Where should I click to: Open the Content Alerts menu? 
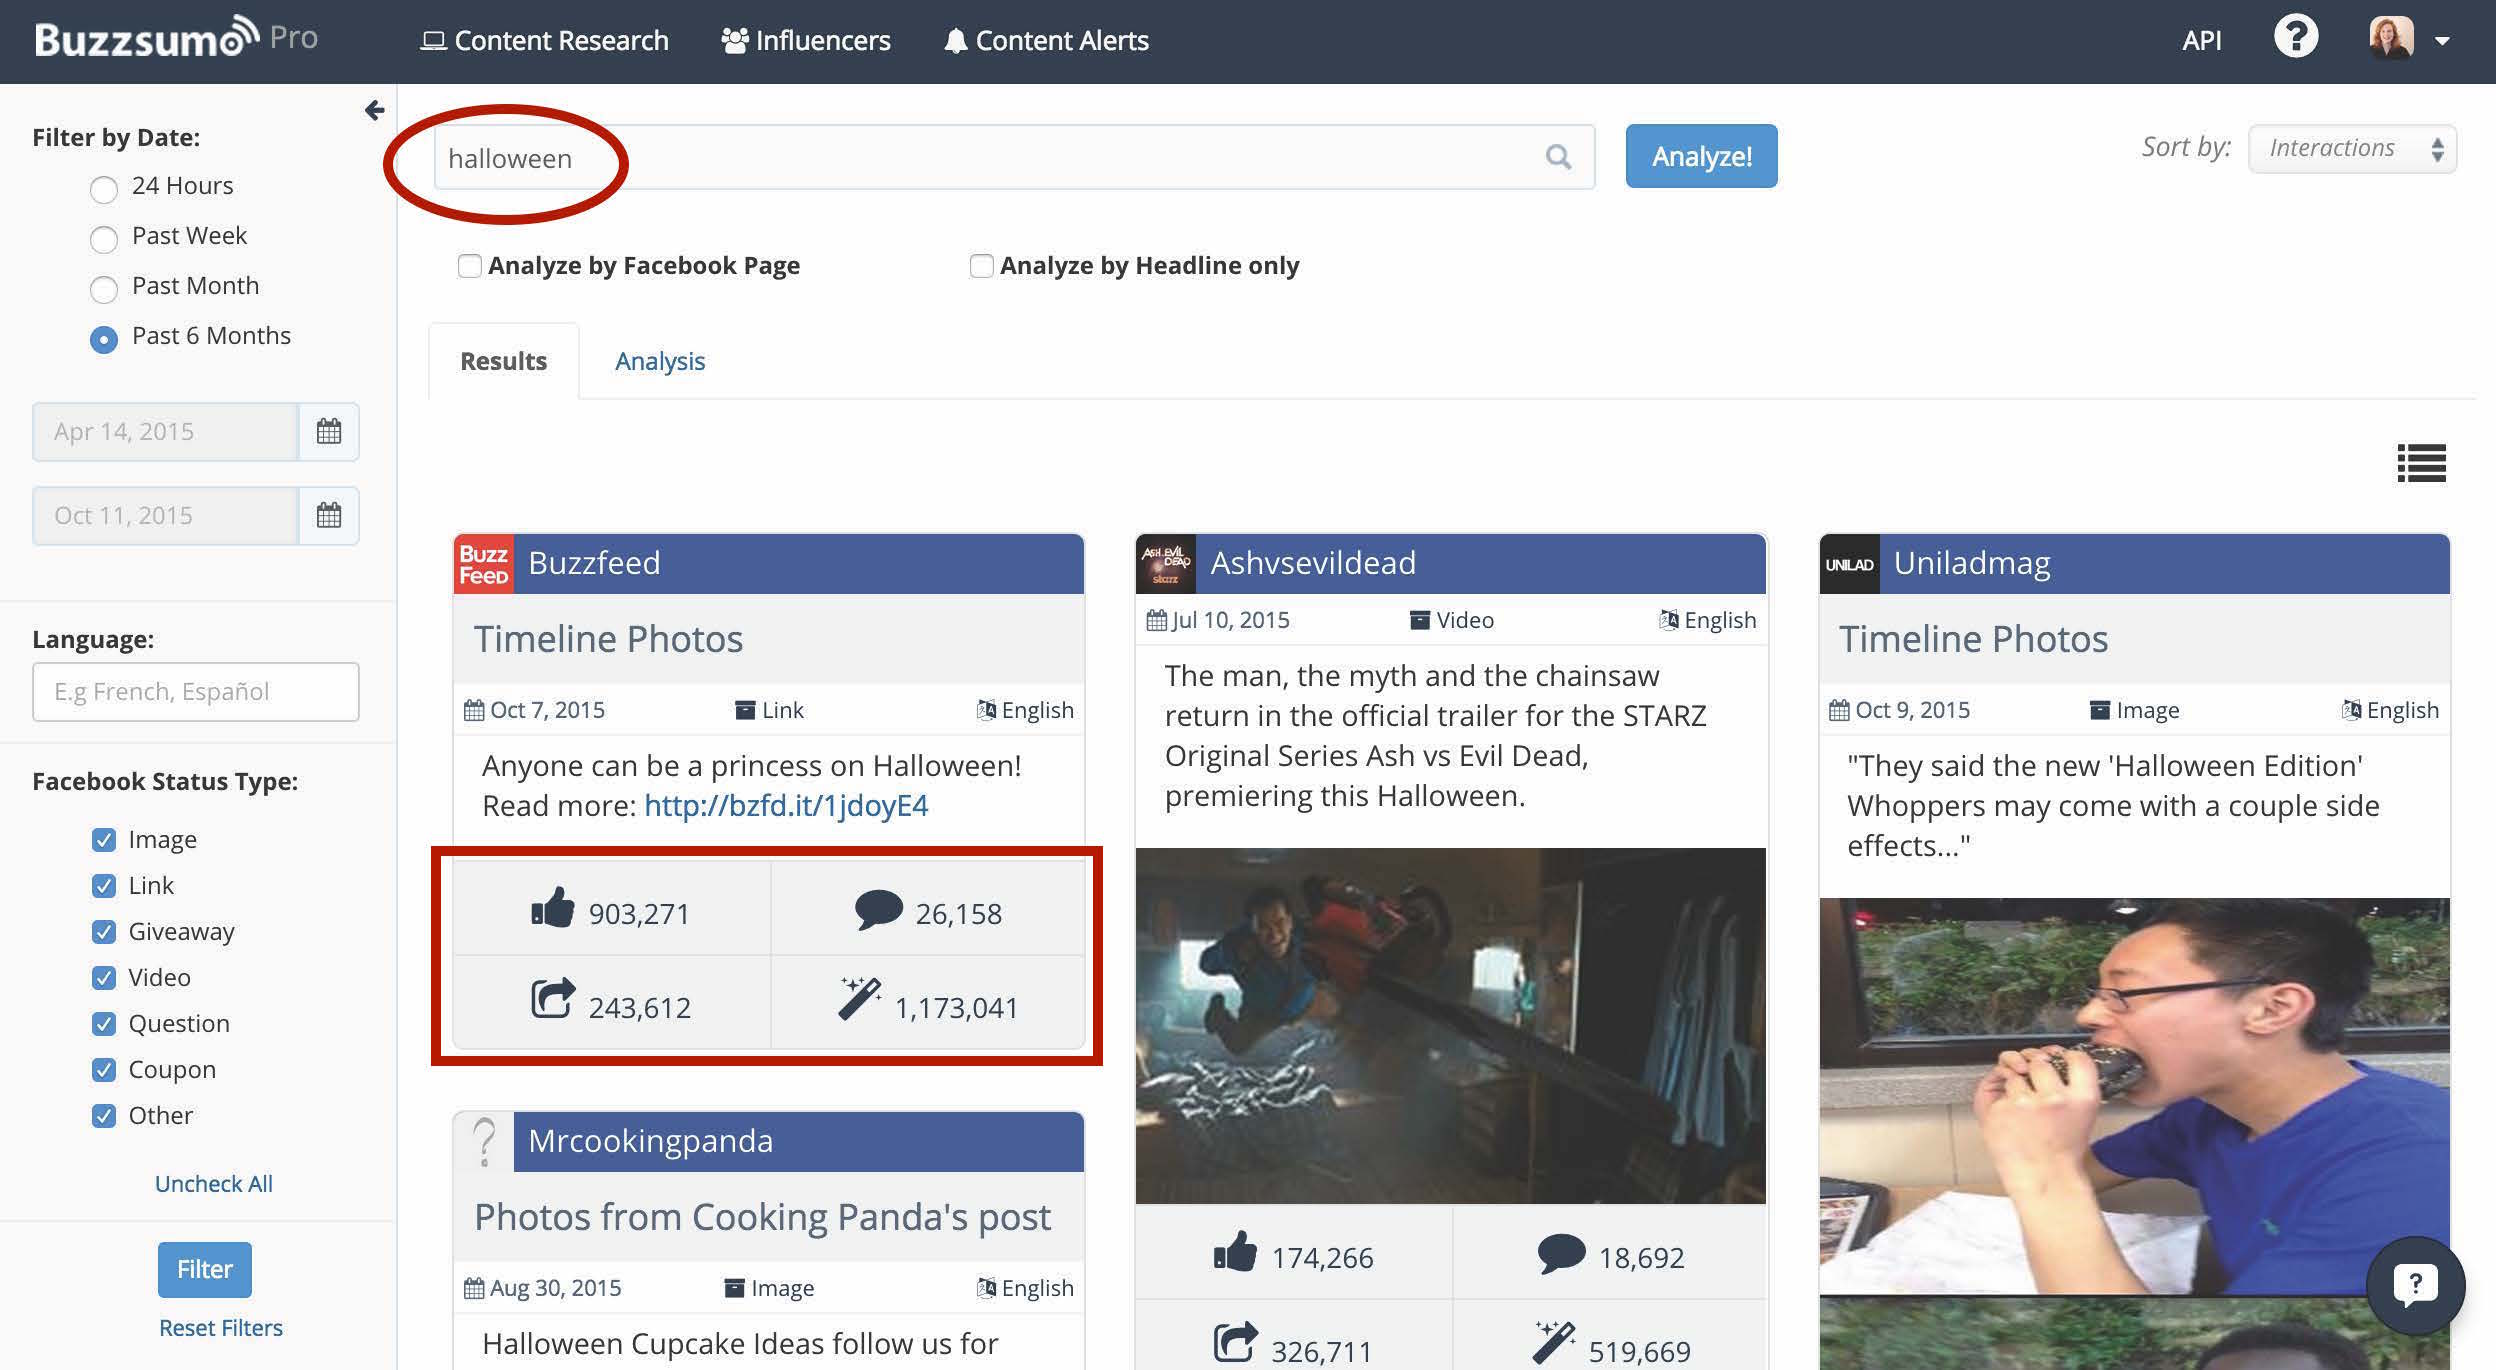1046,40
